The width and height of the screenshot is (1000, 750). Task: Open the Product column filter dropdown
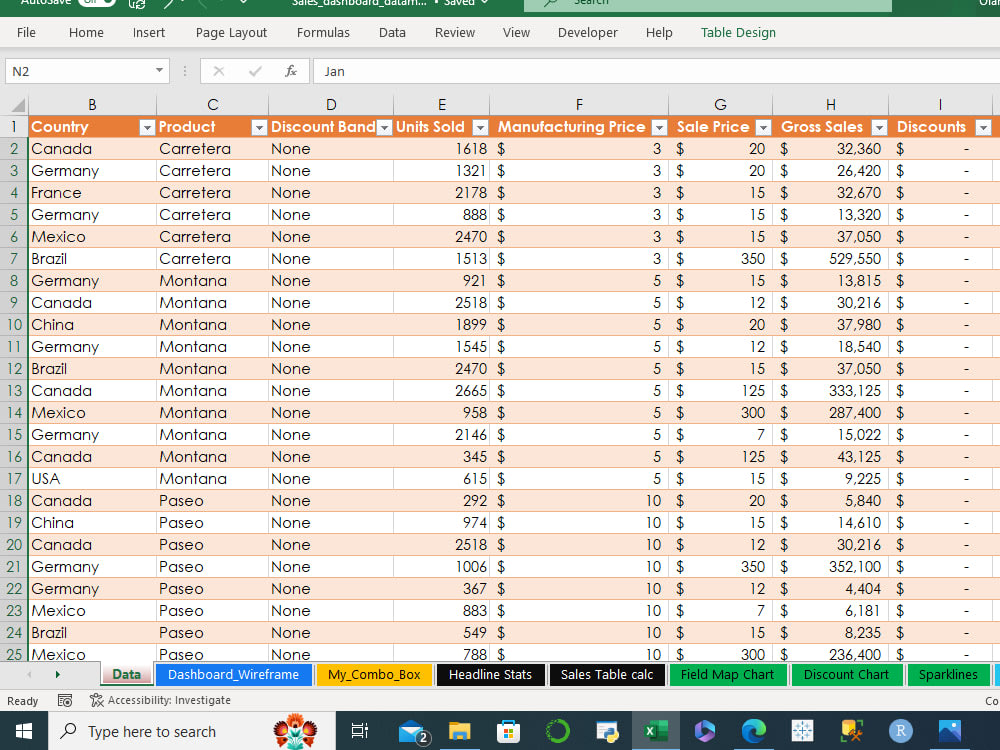259,128
